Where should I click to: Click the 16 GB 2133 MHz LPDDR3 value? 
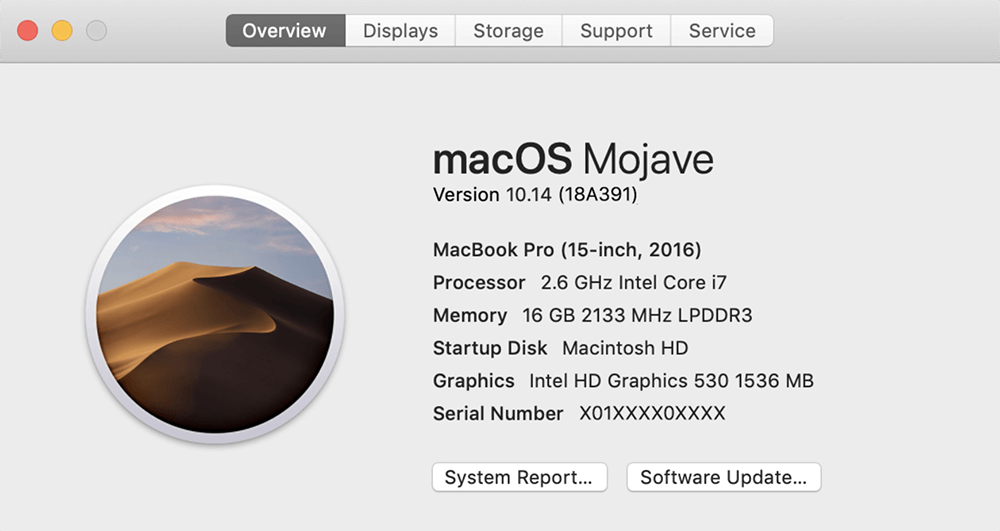637,316
